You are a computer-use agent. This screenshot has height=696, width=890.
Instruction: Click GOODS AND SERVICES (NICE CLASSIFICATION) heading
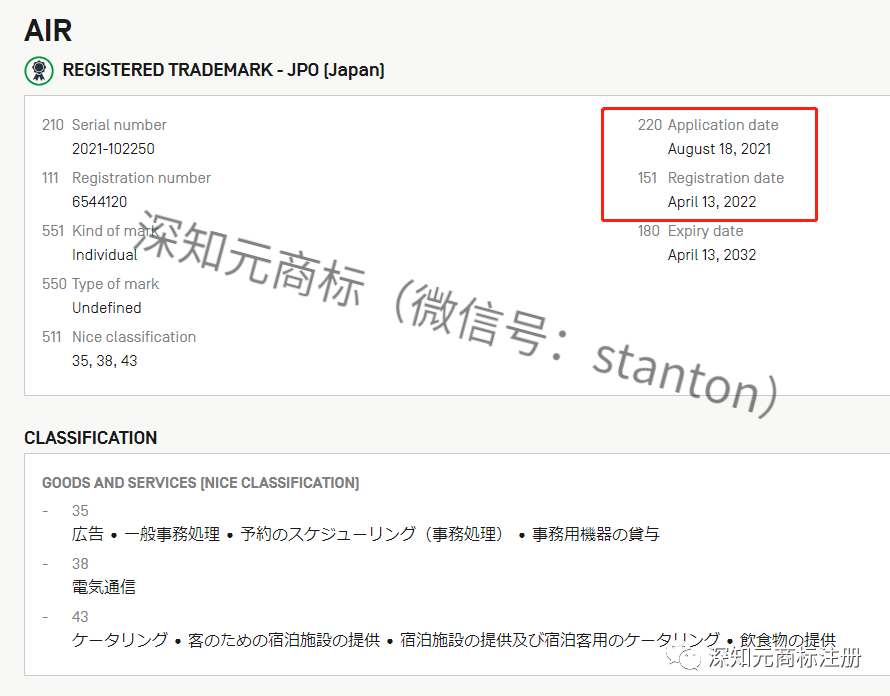[200, 483]
